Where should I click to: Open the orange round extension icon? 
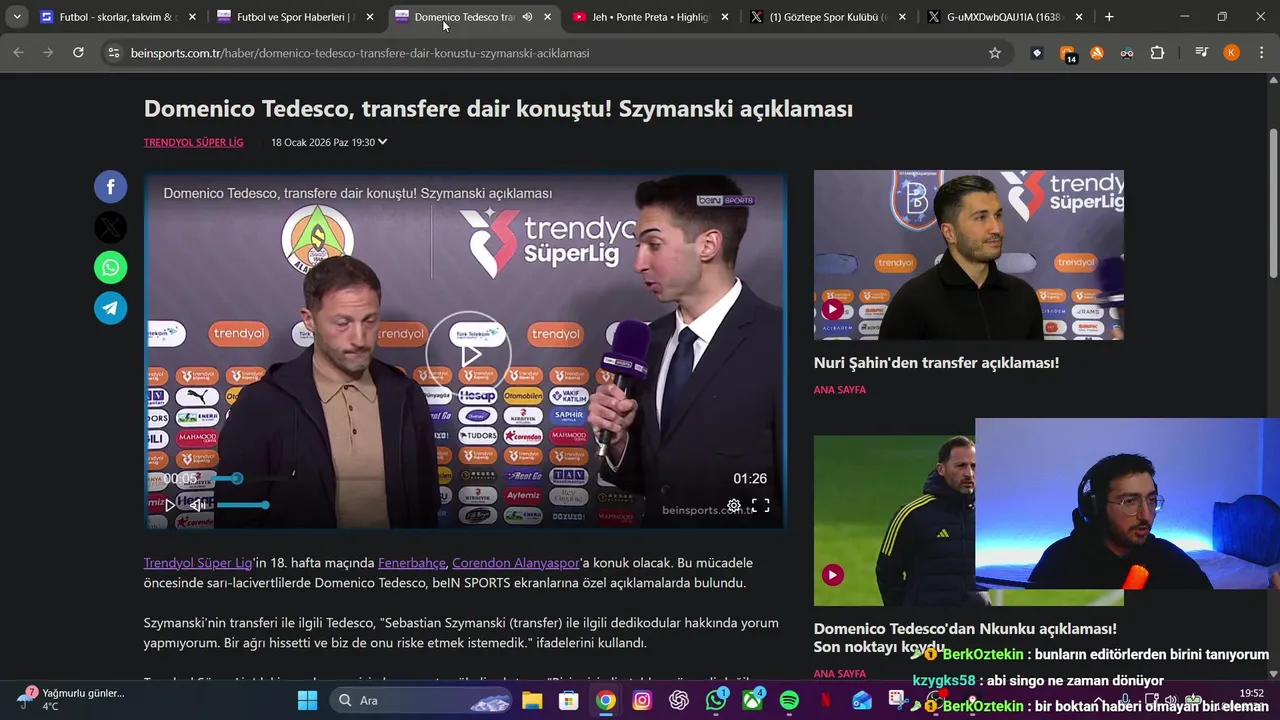click(x=1097, y=53)
